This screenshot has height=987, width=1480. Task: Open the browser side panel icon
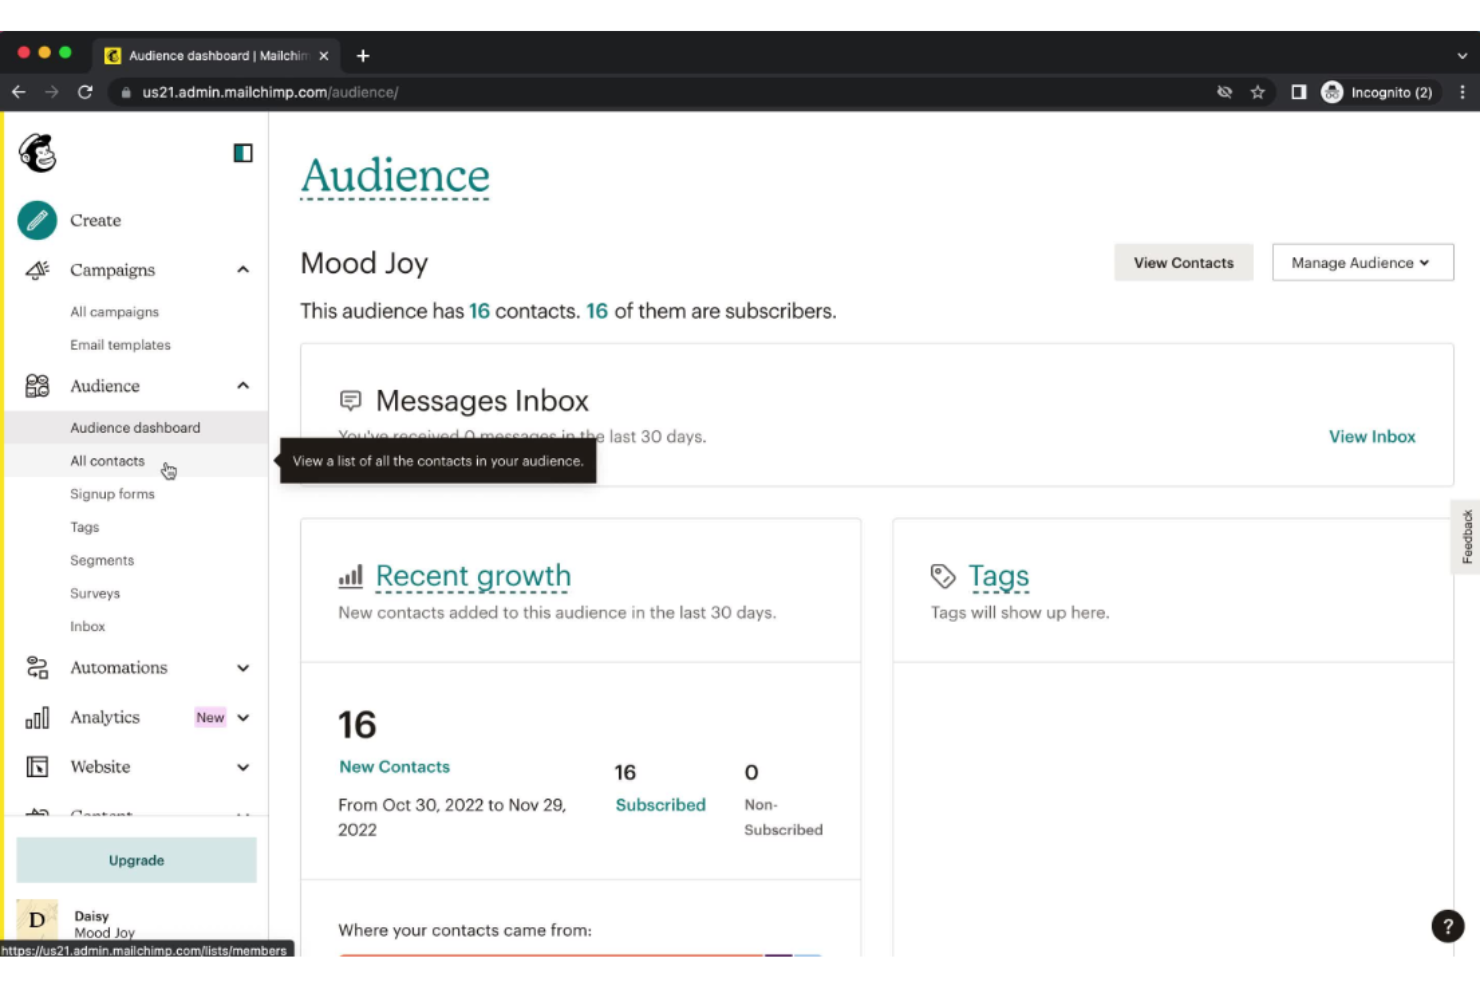[x=1298, y=92]
